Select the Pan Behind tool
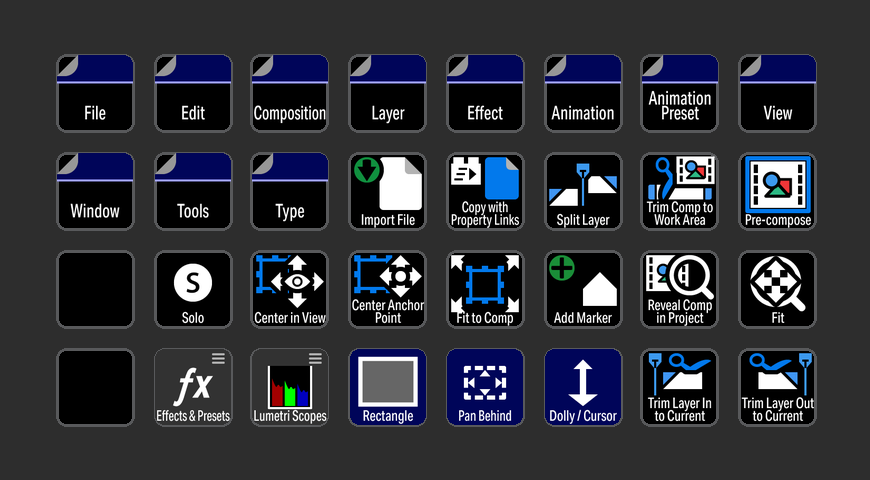The width and height of the screenshot is (870, 480). point(485,387)
